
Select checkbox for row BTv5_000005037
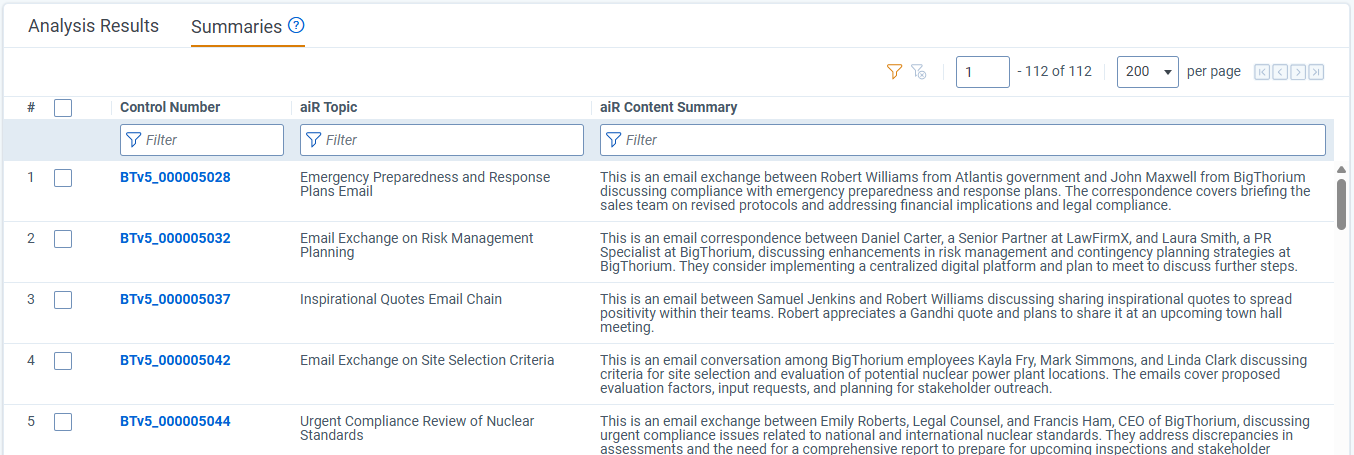(63, 300)
